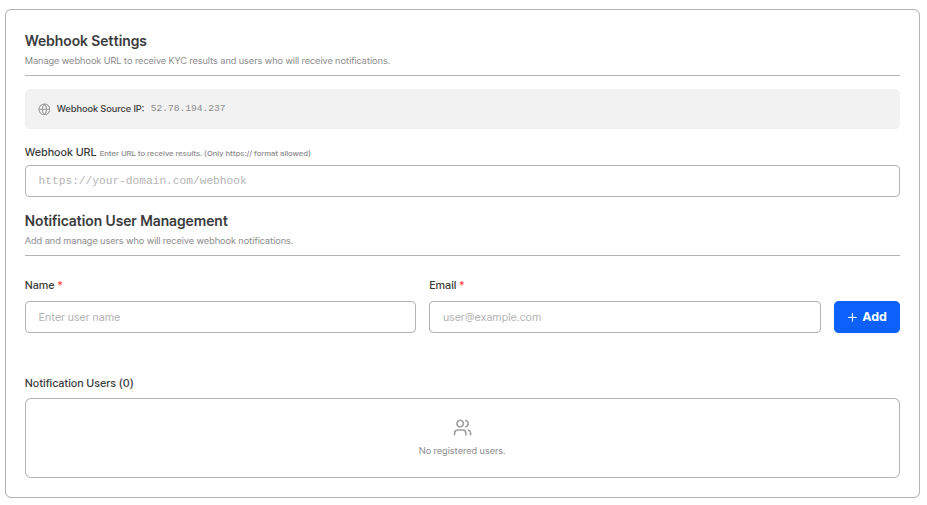This screenshot has height=505, width=927.
Task: Click 'Manage webhook URL to receive KYC results' description
Action: [x=207, y=61]
